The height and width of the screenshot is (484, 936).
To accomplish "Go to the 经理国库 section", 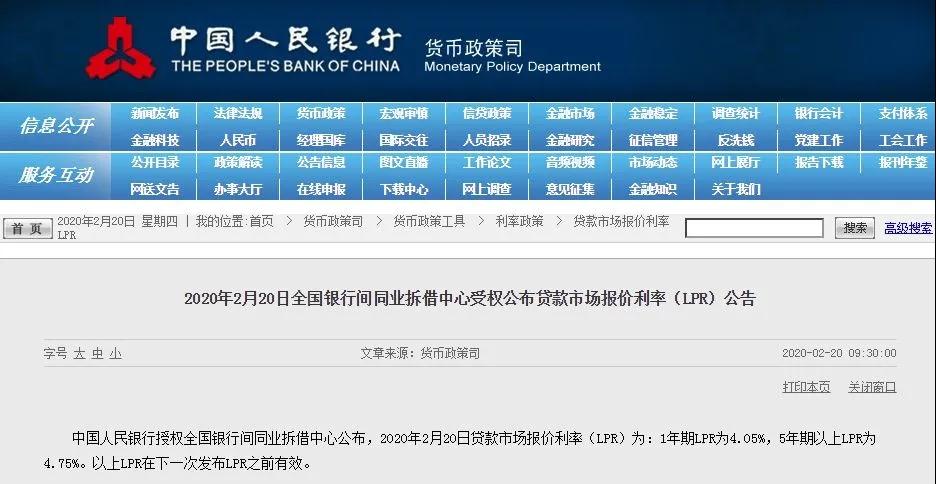I will [x=321, y=141].
